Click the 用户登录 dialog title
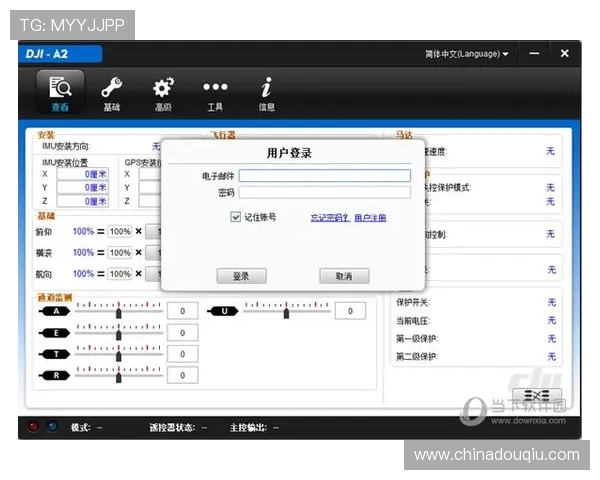600x480 pixels. (289, 153)
